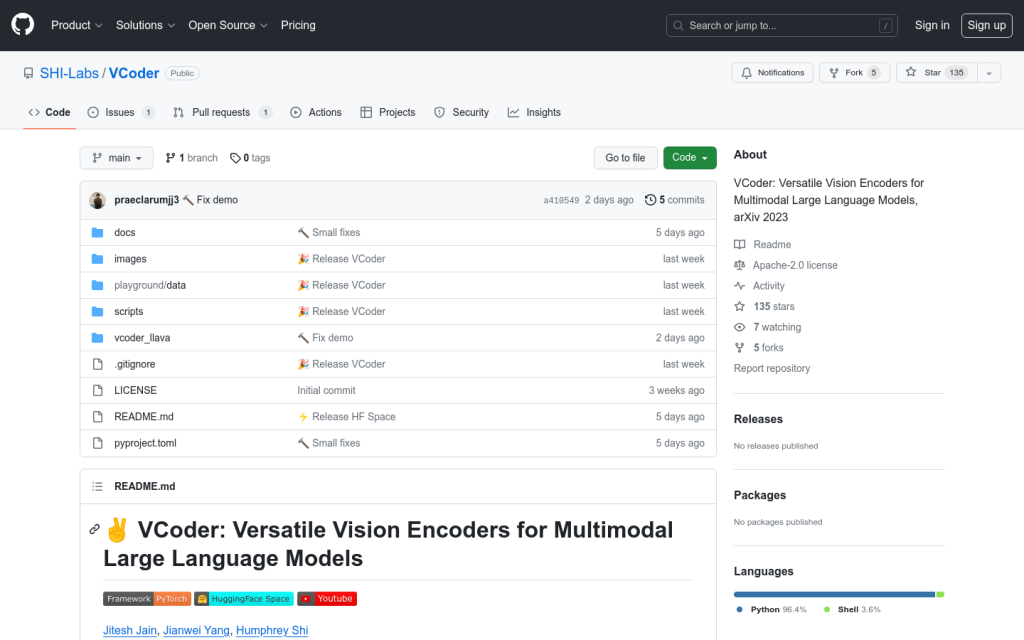
Task: View the 5 commits history
Action: (x=675, y=200)
